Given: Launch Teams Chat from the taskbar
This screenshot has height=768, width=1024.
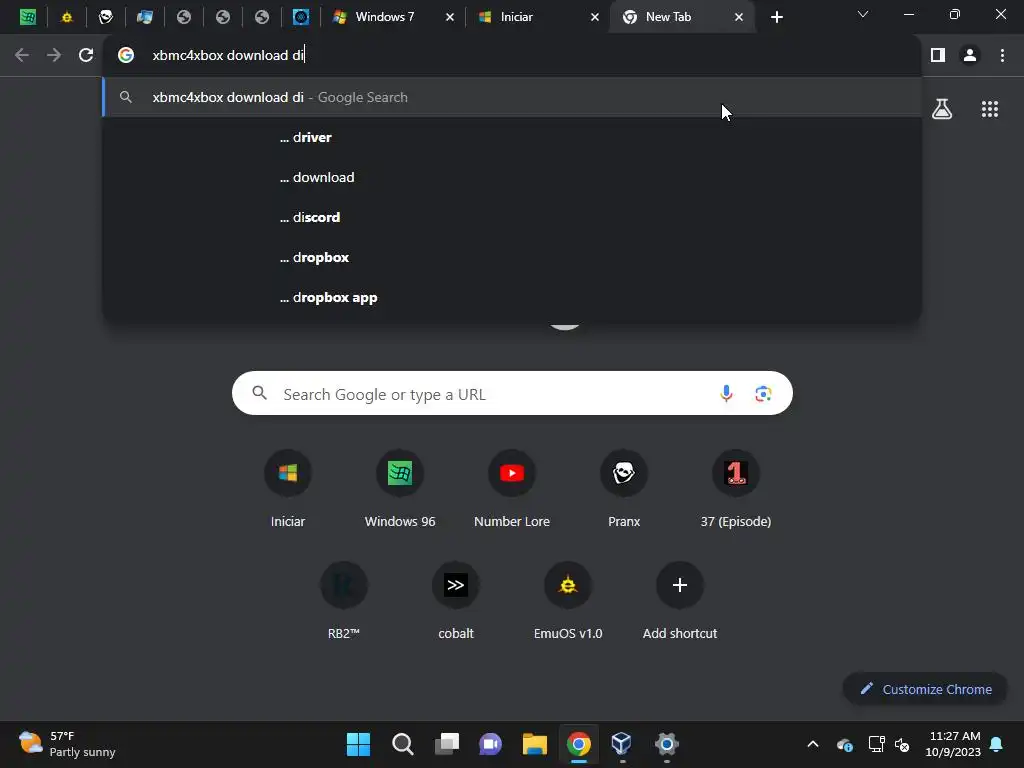Looking at the screenshot, I should (490, 744).
